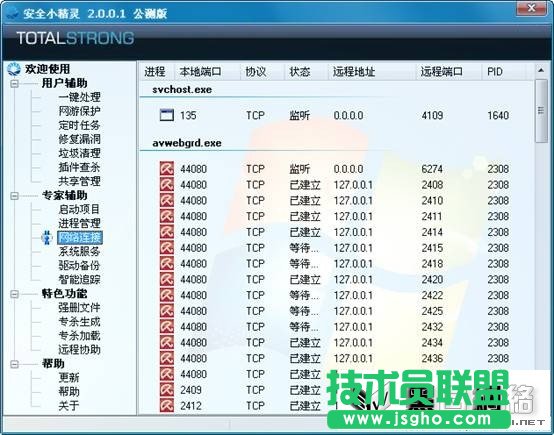Screen dimensions: 554x435
Task: Collapse the 帮助 tree group
Action: point(14,364)
